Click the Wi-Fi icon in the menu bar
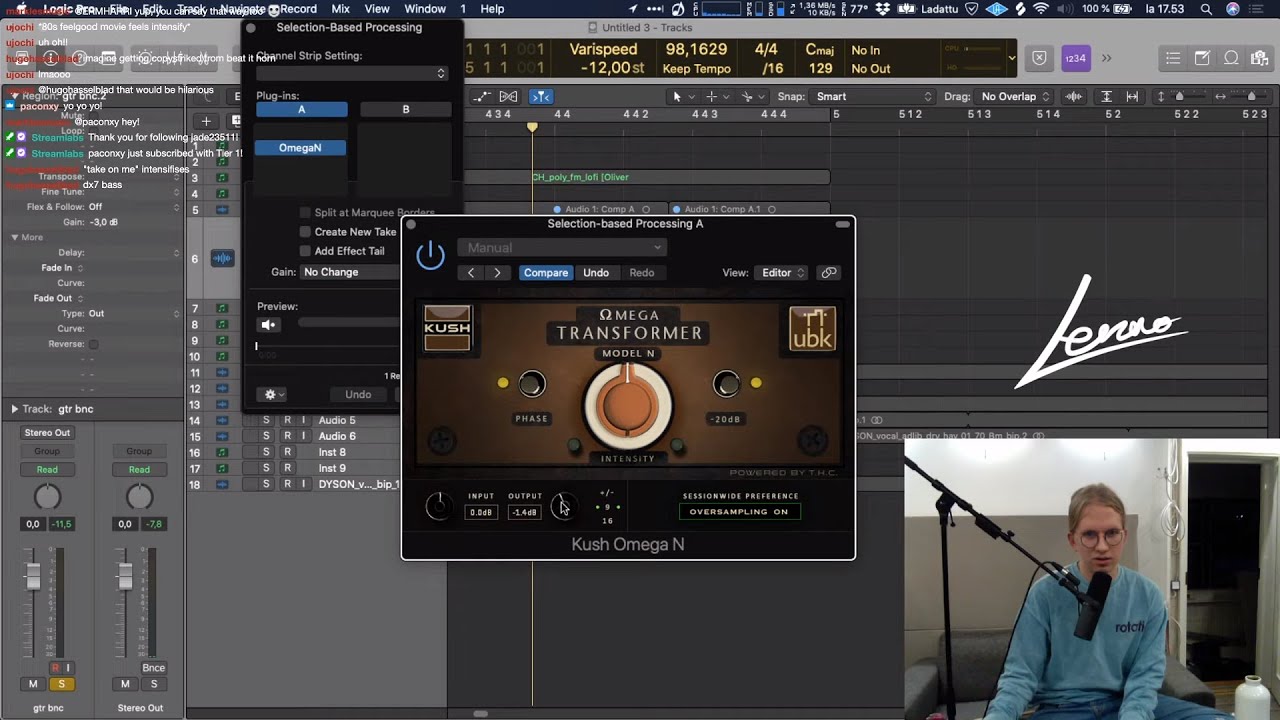The image size is (1280, 720). pyautogui.click(x=1041, y=9)
